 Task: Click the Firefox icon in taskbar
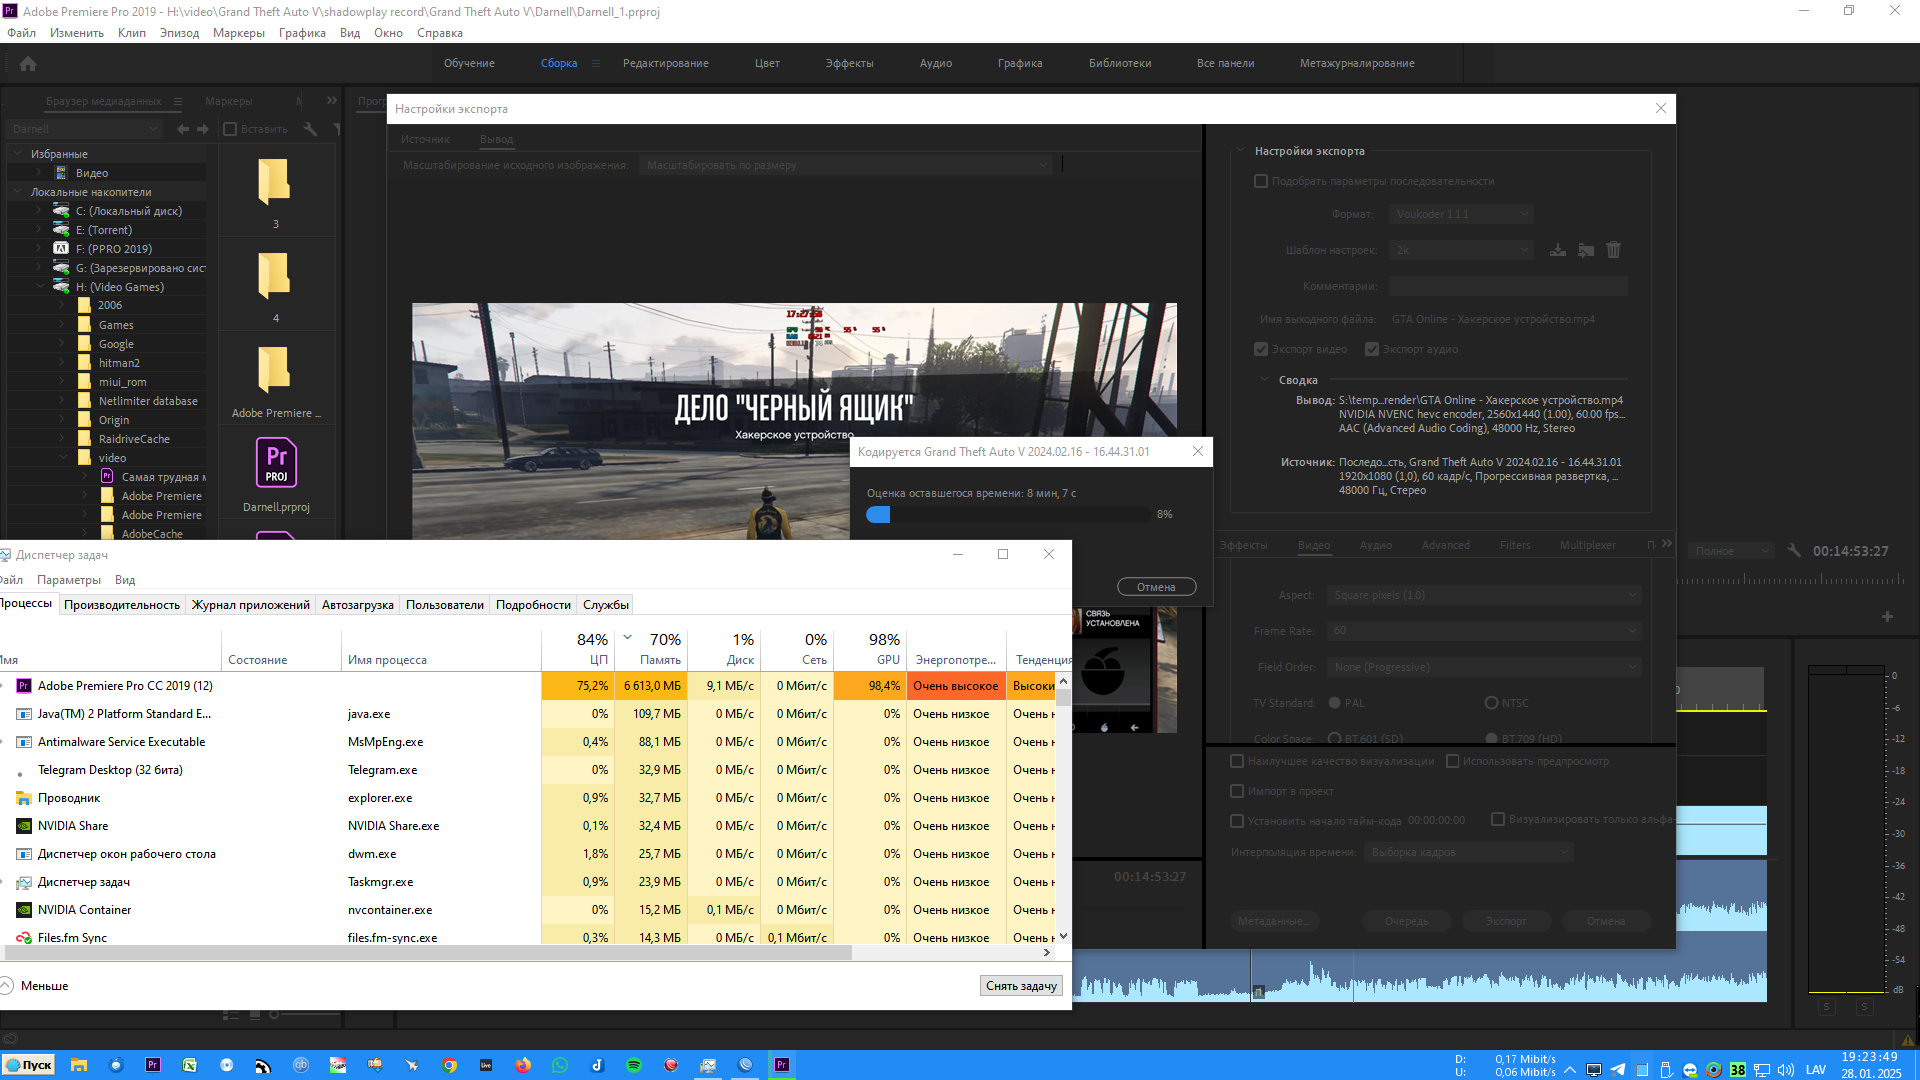point(523,1065)
